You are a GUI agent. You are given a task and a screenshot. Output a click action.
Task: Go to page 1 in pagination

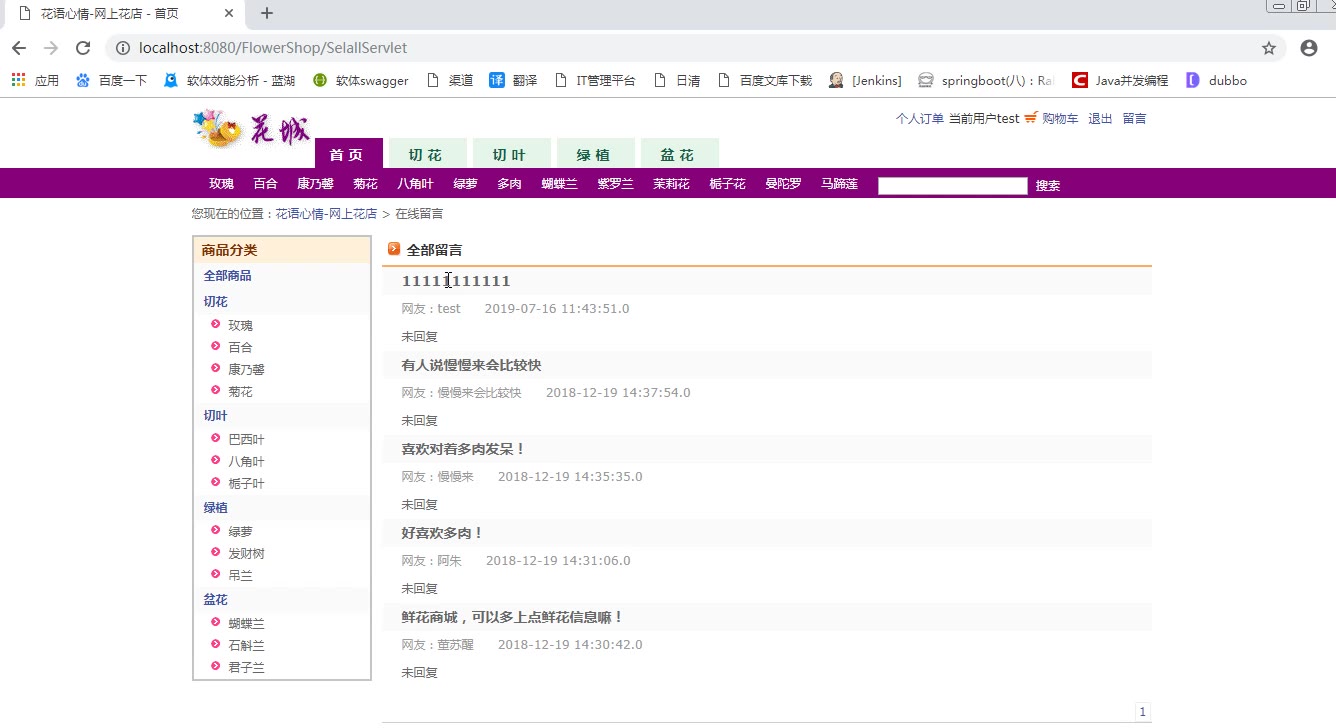coord(1143,712)
